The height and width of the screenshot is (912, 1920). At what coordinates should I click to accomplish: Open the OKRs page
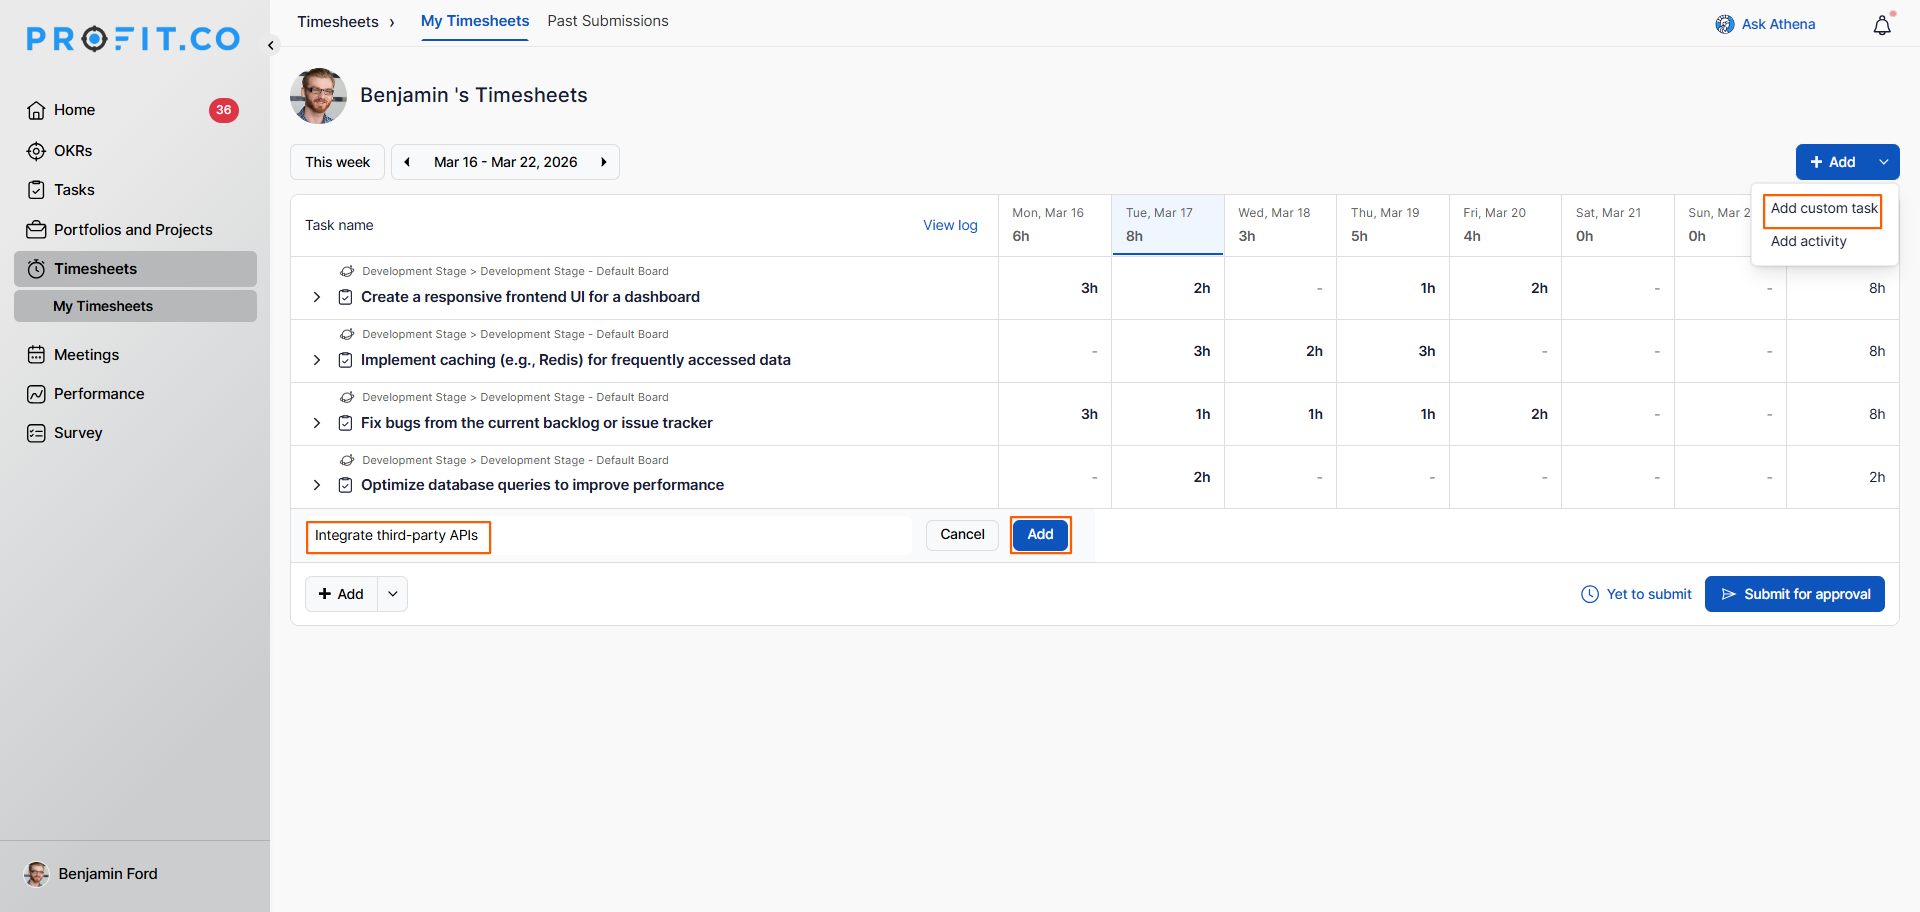pyautogui.click(x=72, y=151)
